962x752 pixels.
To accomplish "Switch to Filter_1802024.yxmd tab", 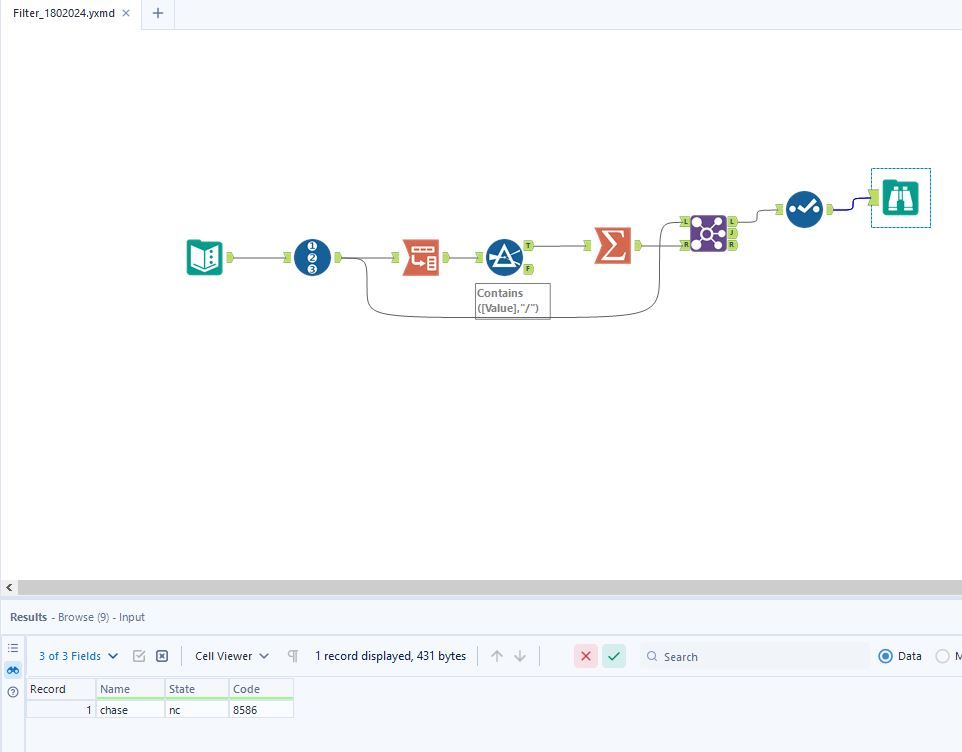I will (x=64, y=13).
